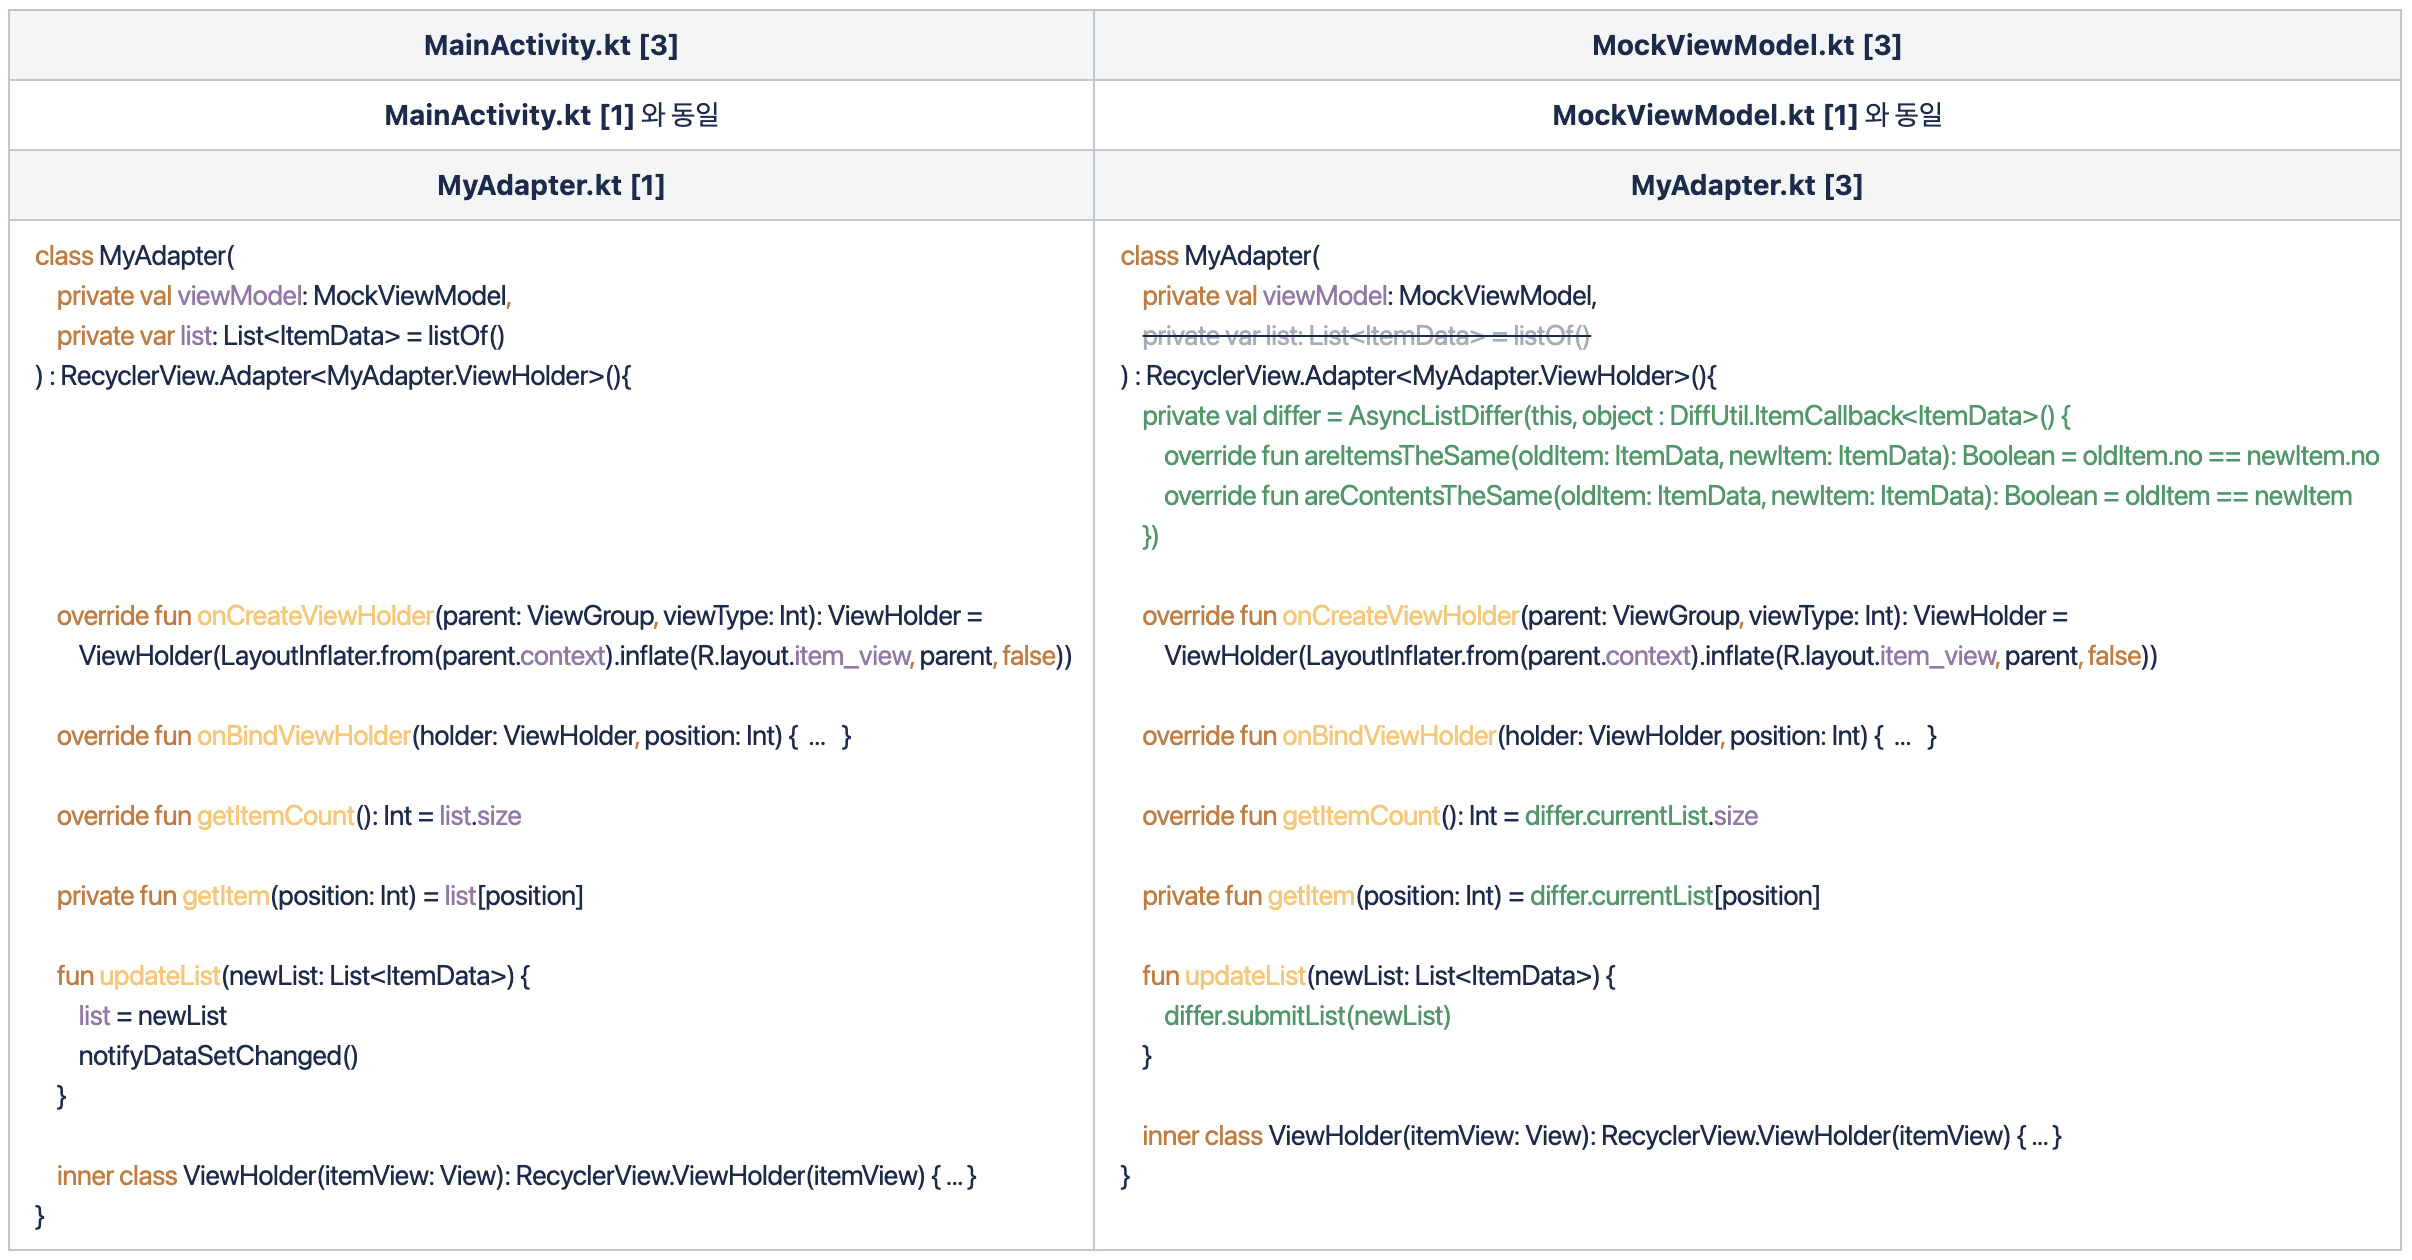The width and height of the screenshot is (2412, 1260).
Task: Click left updateList function name
Action: (x=160, y=976)
